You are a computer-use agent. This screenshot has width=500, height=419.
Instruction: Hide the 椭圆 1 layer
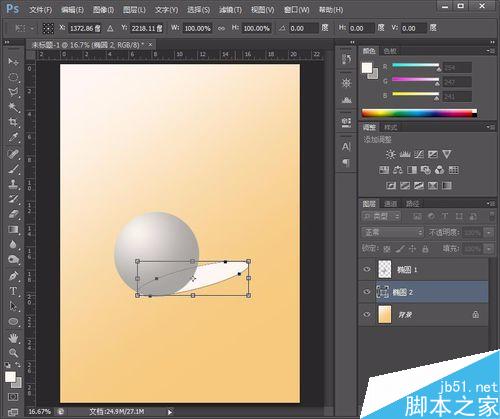[x=367, y=269]
